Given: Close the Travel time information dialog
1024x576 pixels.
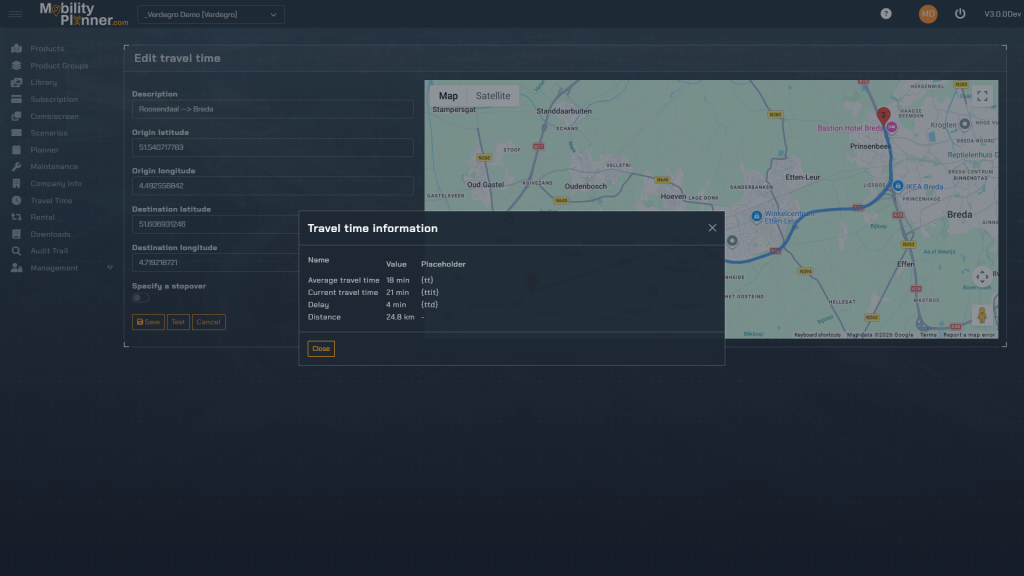Looking at the screenshot, I should click(x=320, y=349).
